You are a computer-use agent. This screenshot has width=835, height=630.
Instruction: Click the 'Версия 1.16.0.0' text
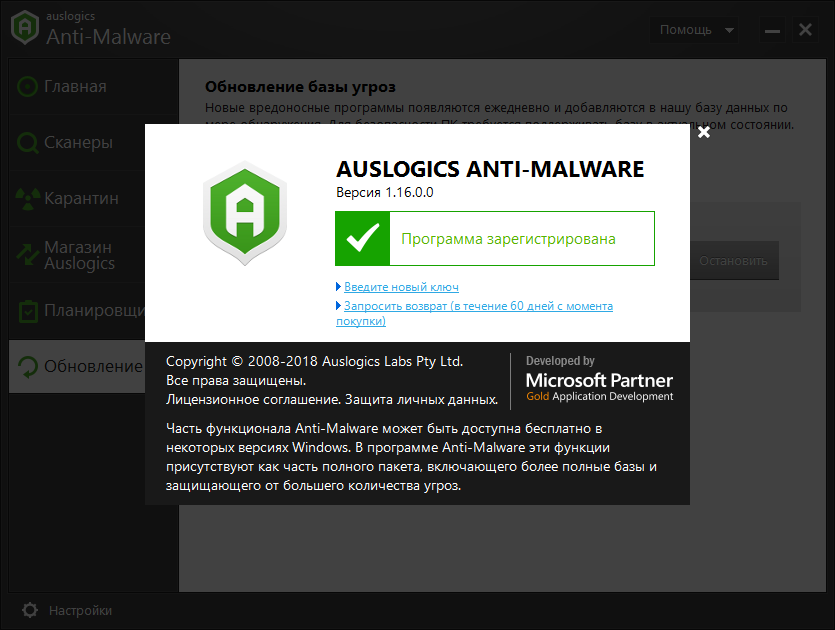[384, 192]
